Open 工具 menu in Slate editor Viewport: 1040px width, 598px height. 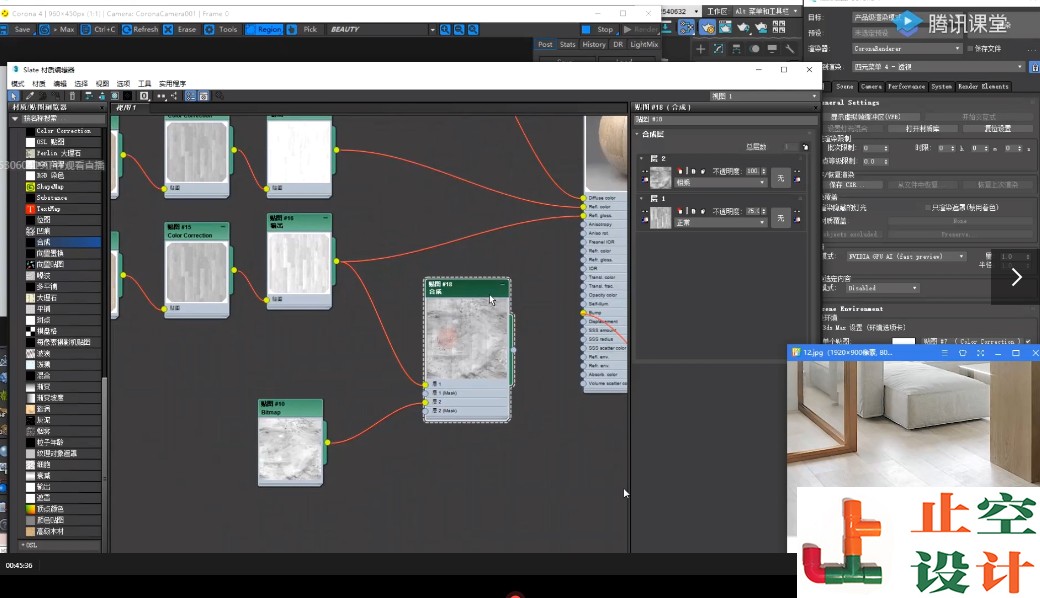coord(145,84)
